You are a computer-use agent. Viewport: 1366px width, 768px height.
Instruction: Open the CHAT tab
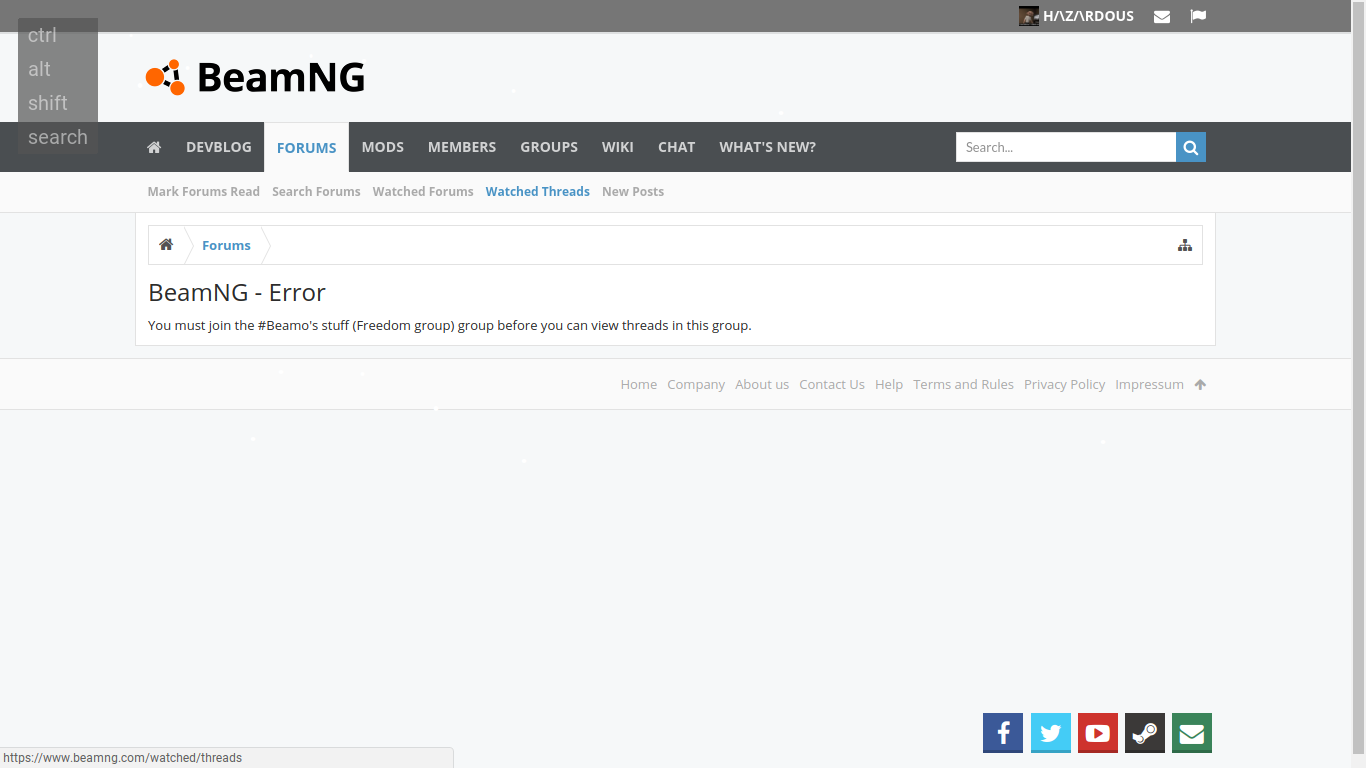point(677,147)
